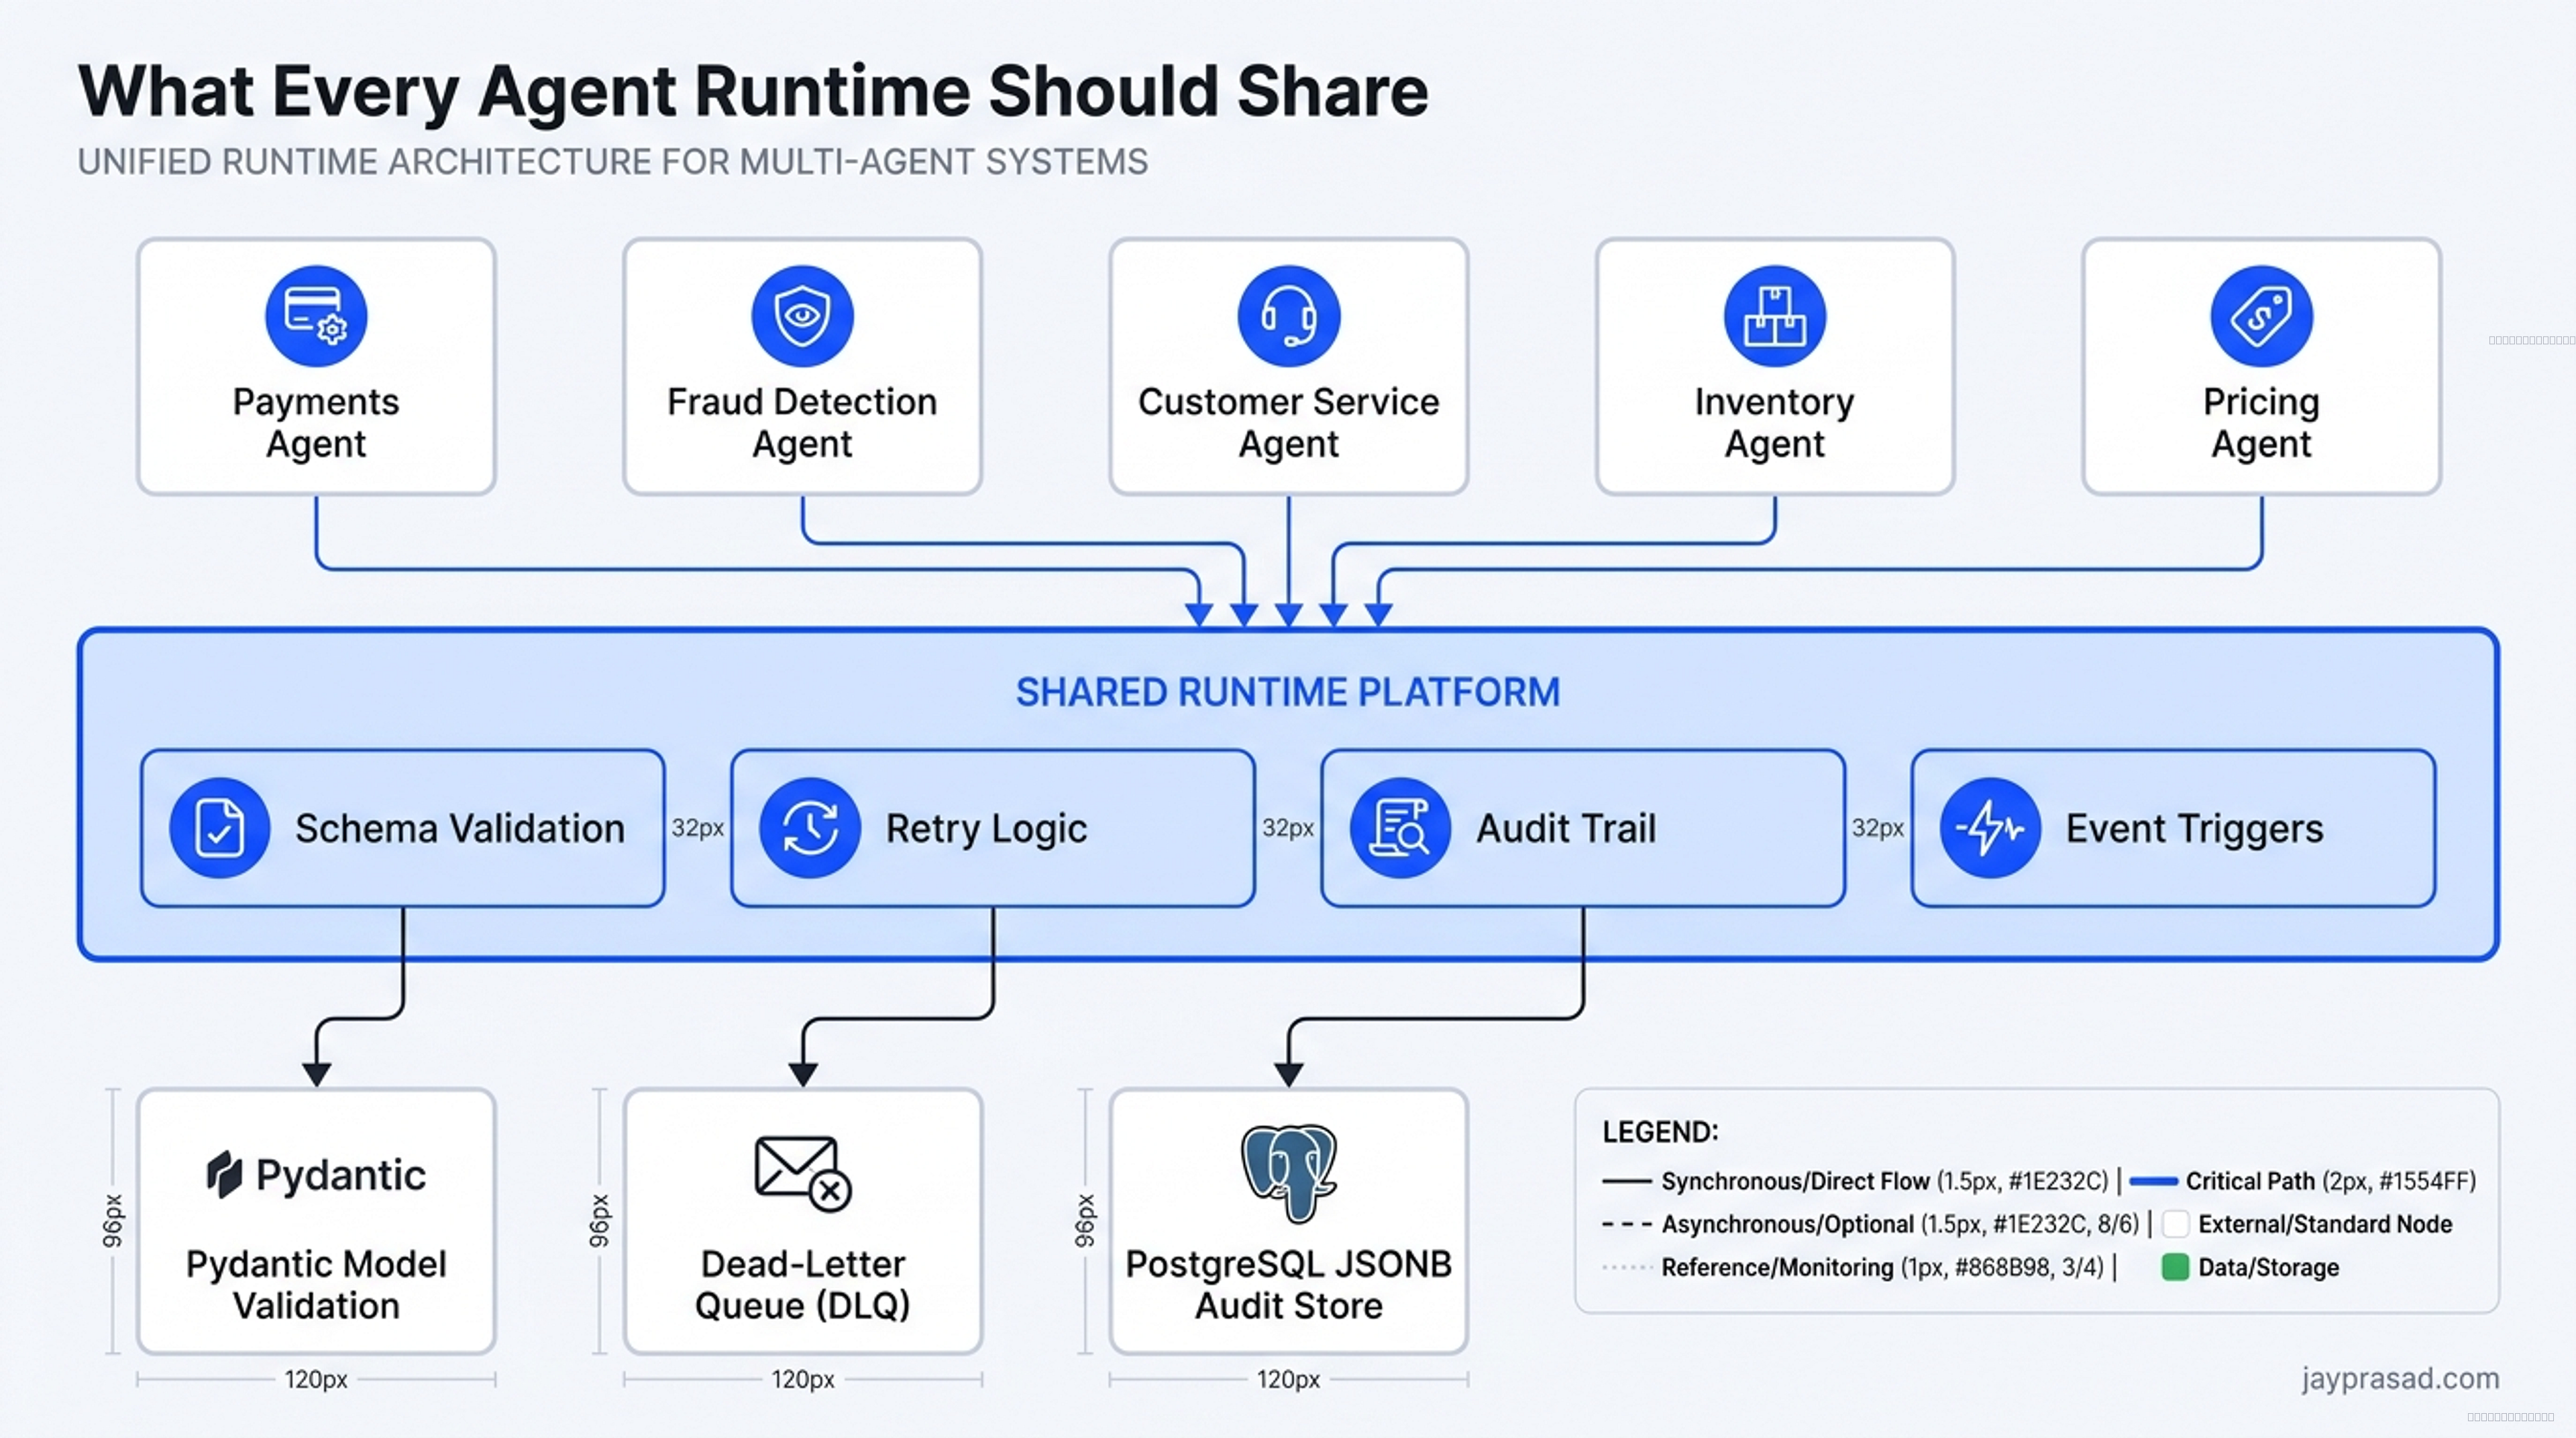Click the Audit Trail text
The height and width of the screenshot is (1438, 2576).
point(1566,828)
